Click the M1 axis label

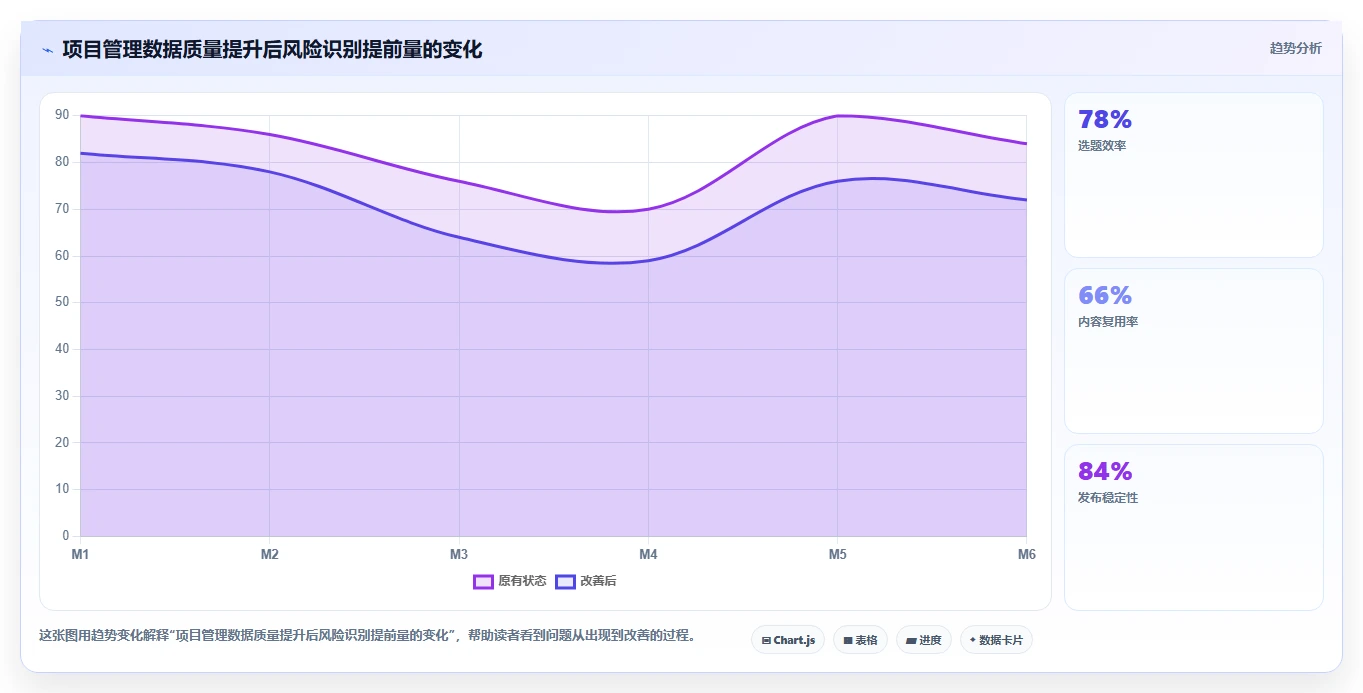click(80, 554)
